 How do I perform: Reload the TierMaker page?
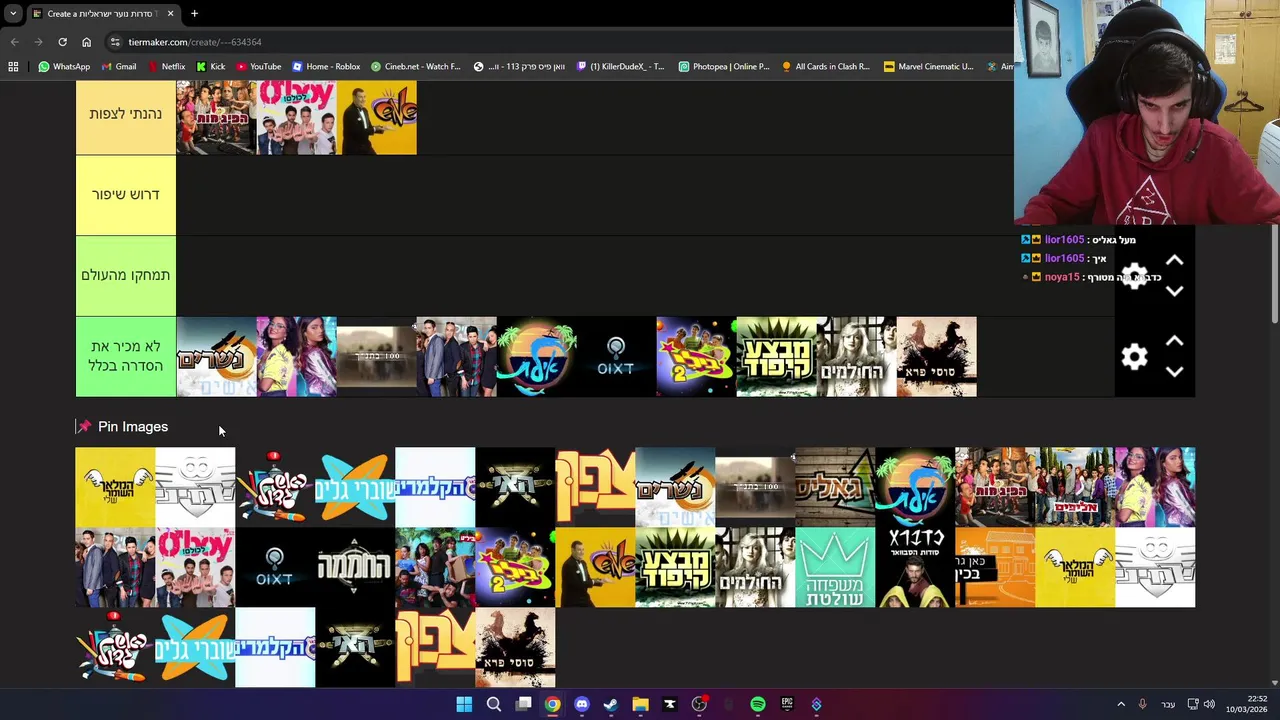(x=62, y=42)
